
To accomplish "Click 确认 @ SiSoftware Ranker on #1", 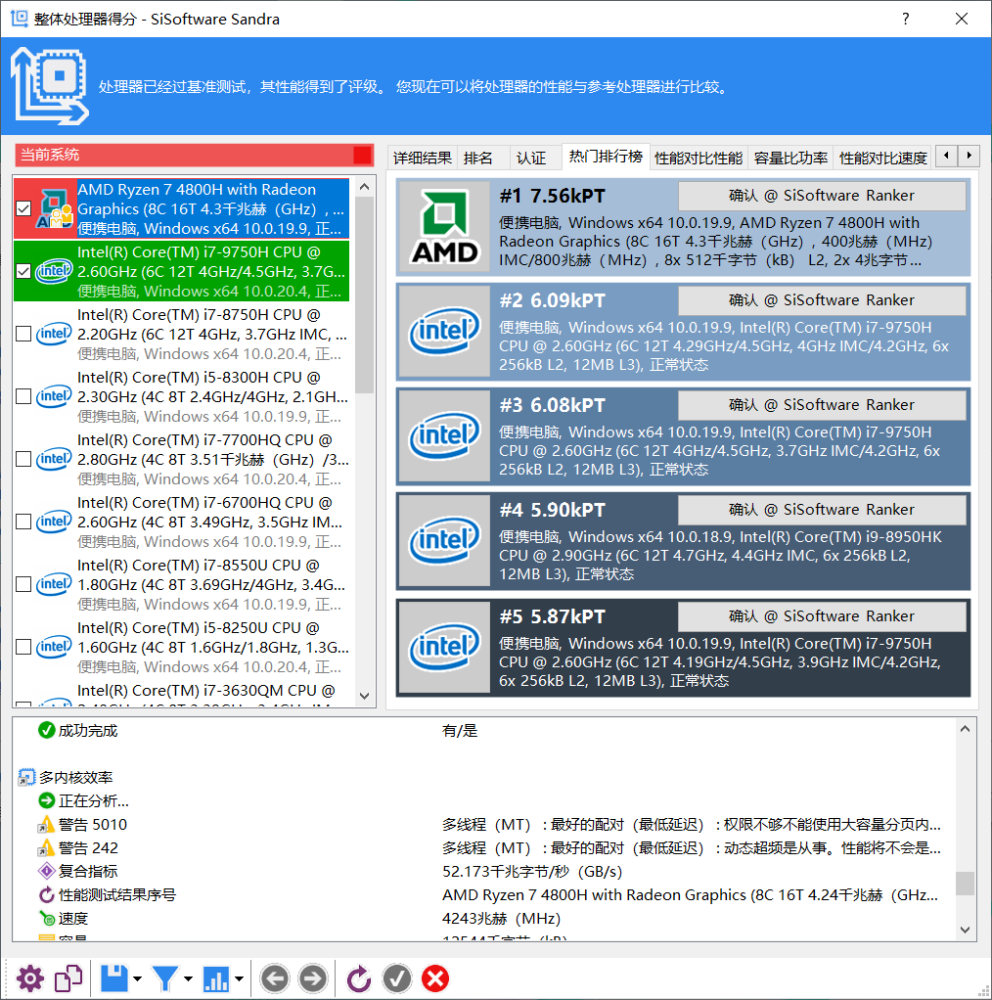I will (x=822, y=196).
